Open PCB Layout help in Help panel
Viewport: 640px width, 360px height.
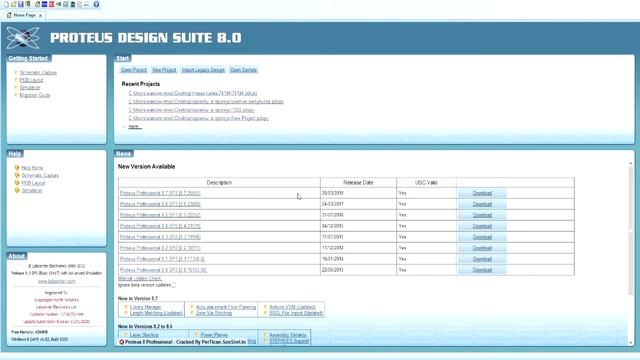(33, 183)
